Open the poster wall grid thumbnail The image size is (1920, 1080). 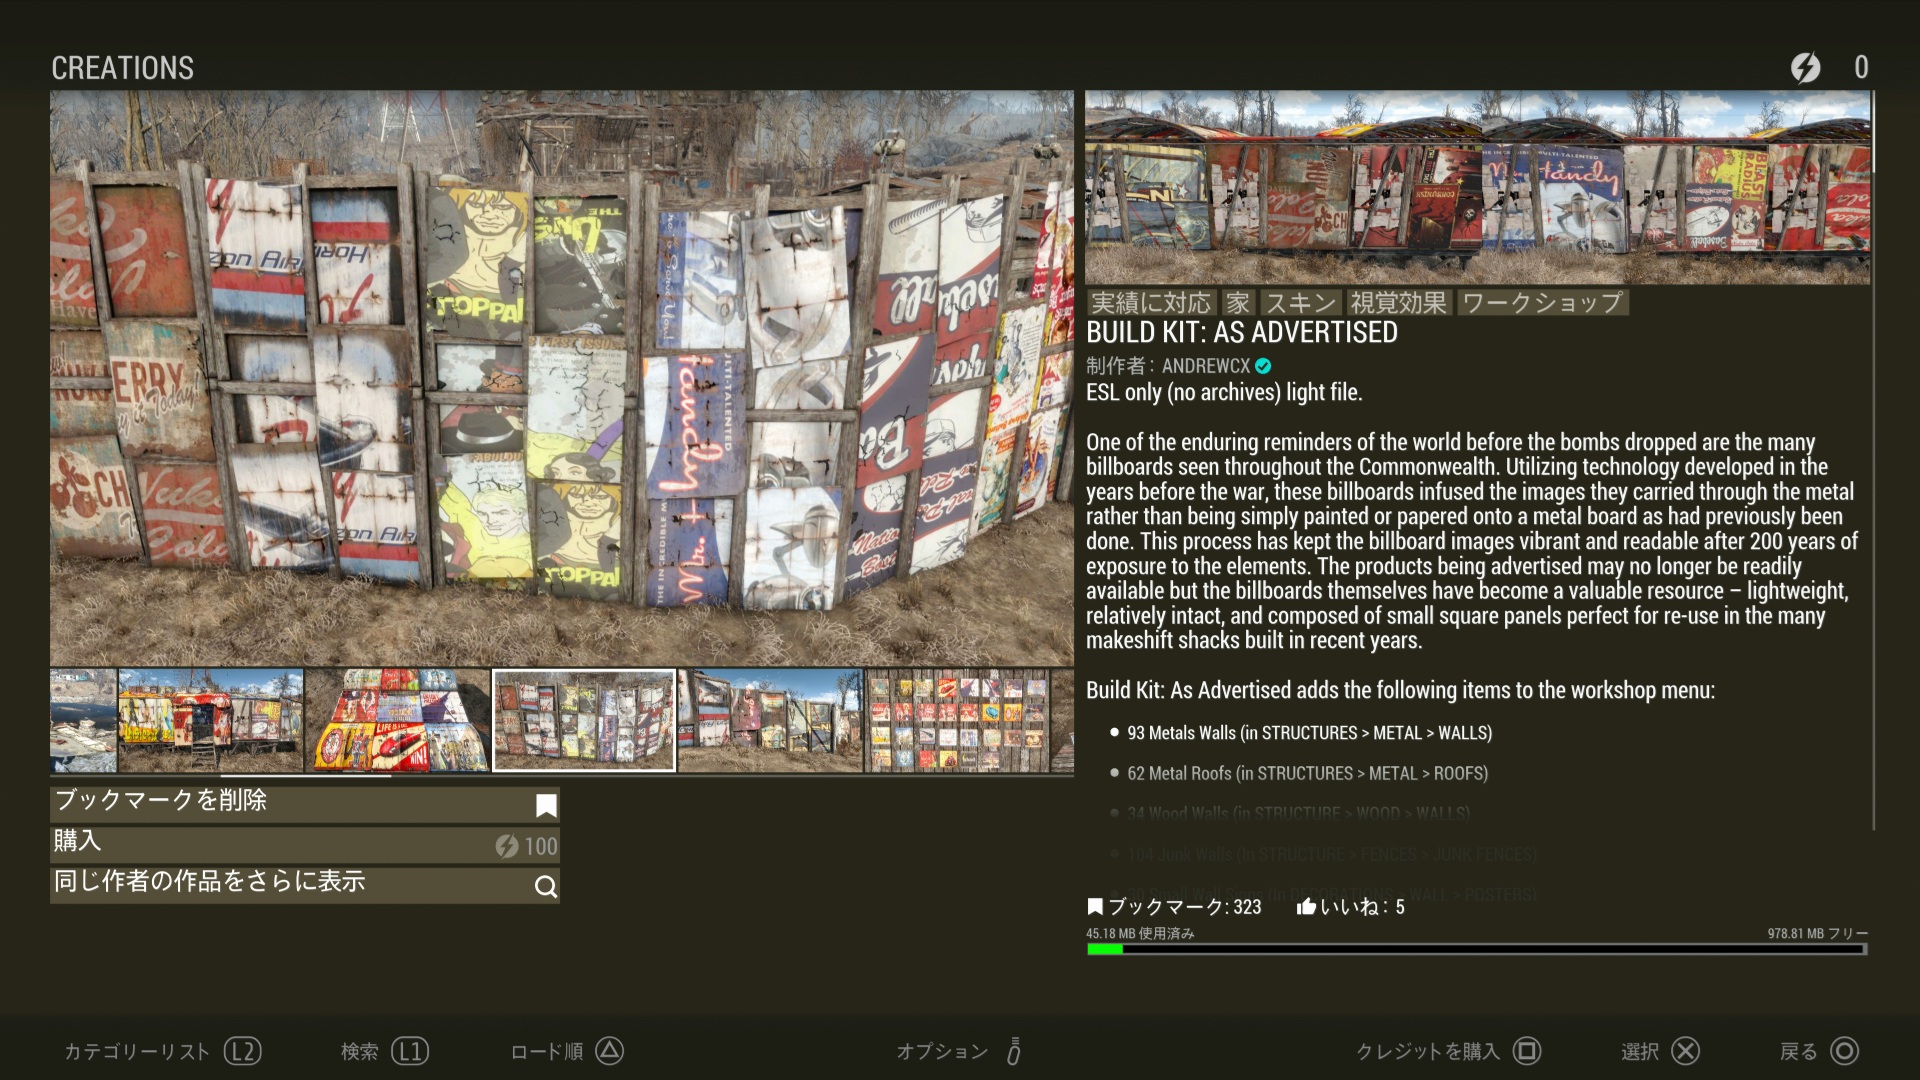coord(958,720)
